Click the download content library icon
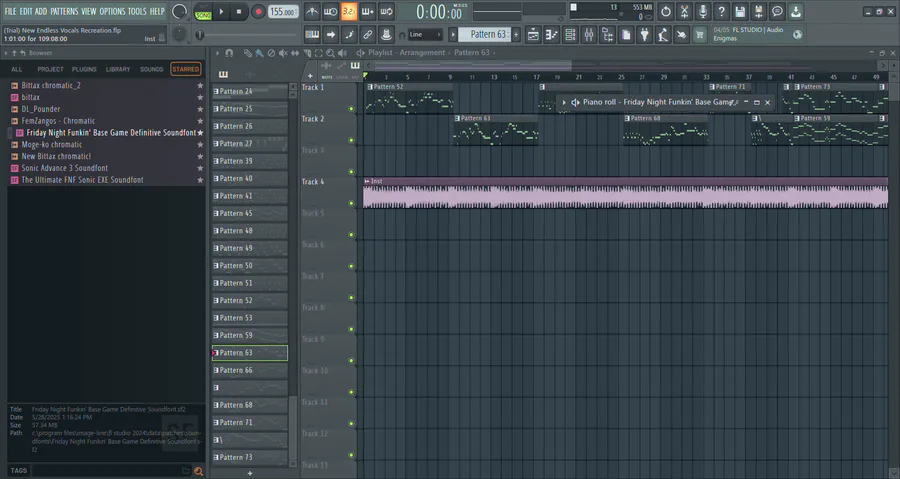The image size is (900, 479). pos(796,11)
